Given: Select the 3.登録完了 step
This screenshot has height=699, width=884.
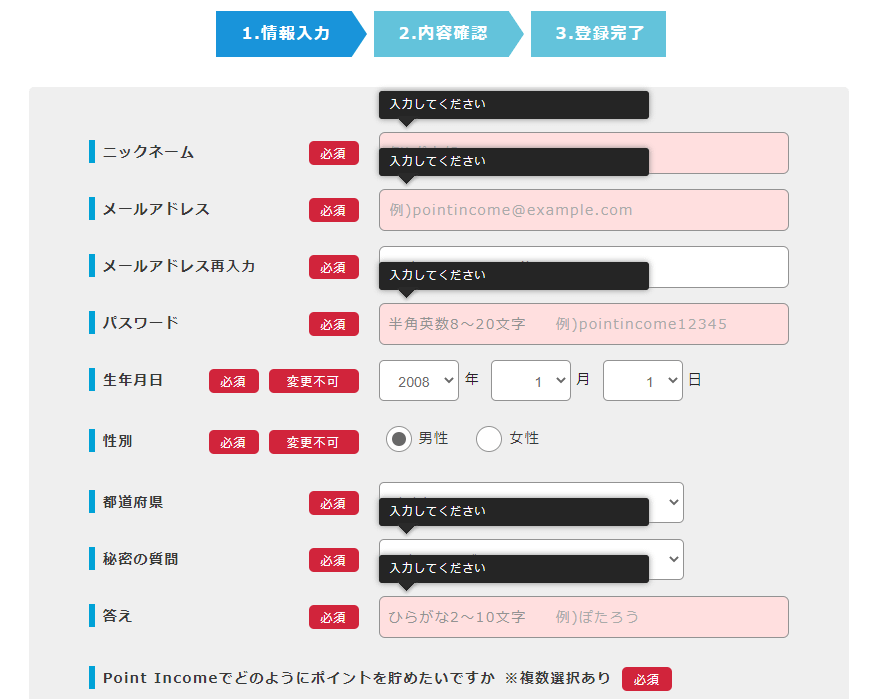Looking at the screenshot, I should 597,33.
